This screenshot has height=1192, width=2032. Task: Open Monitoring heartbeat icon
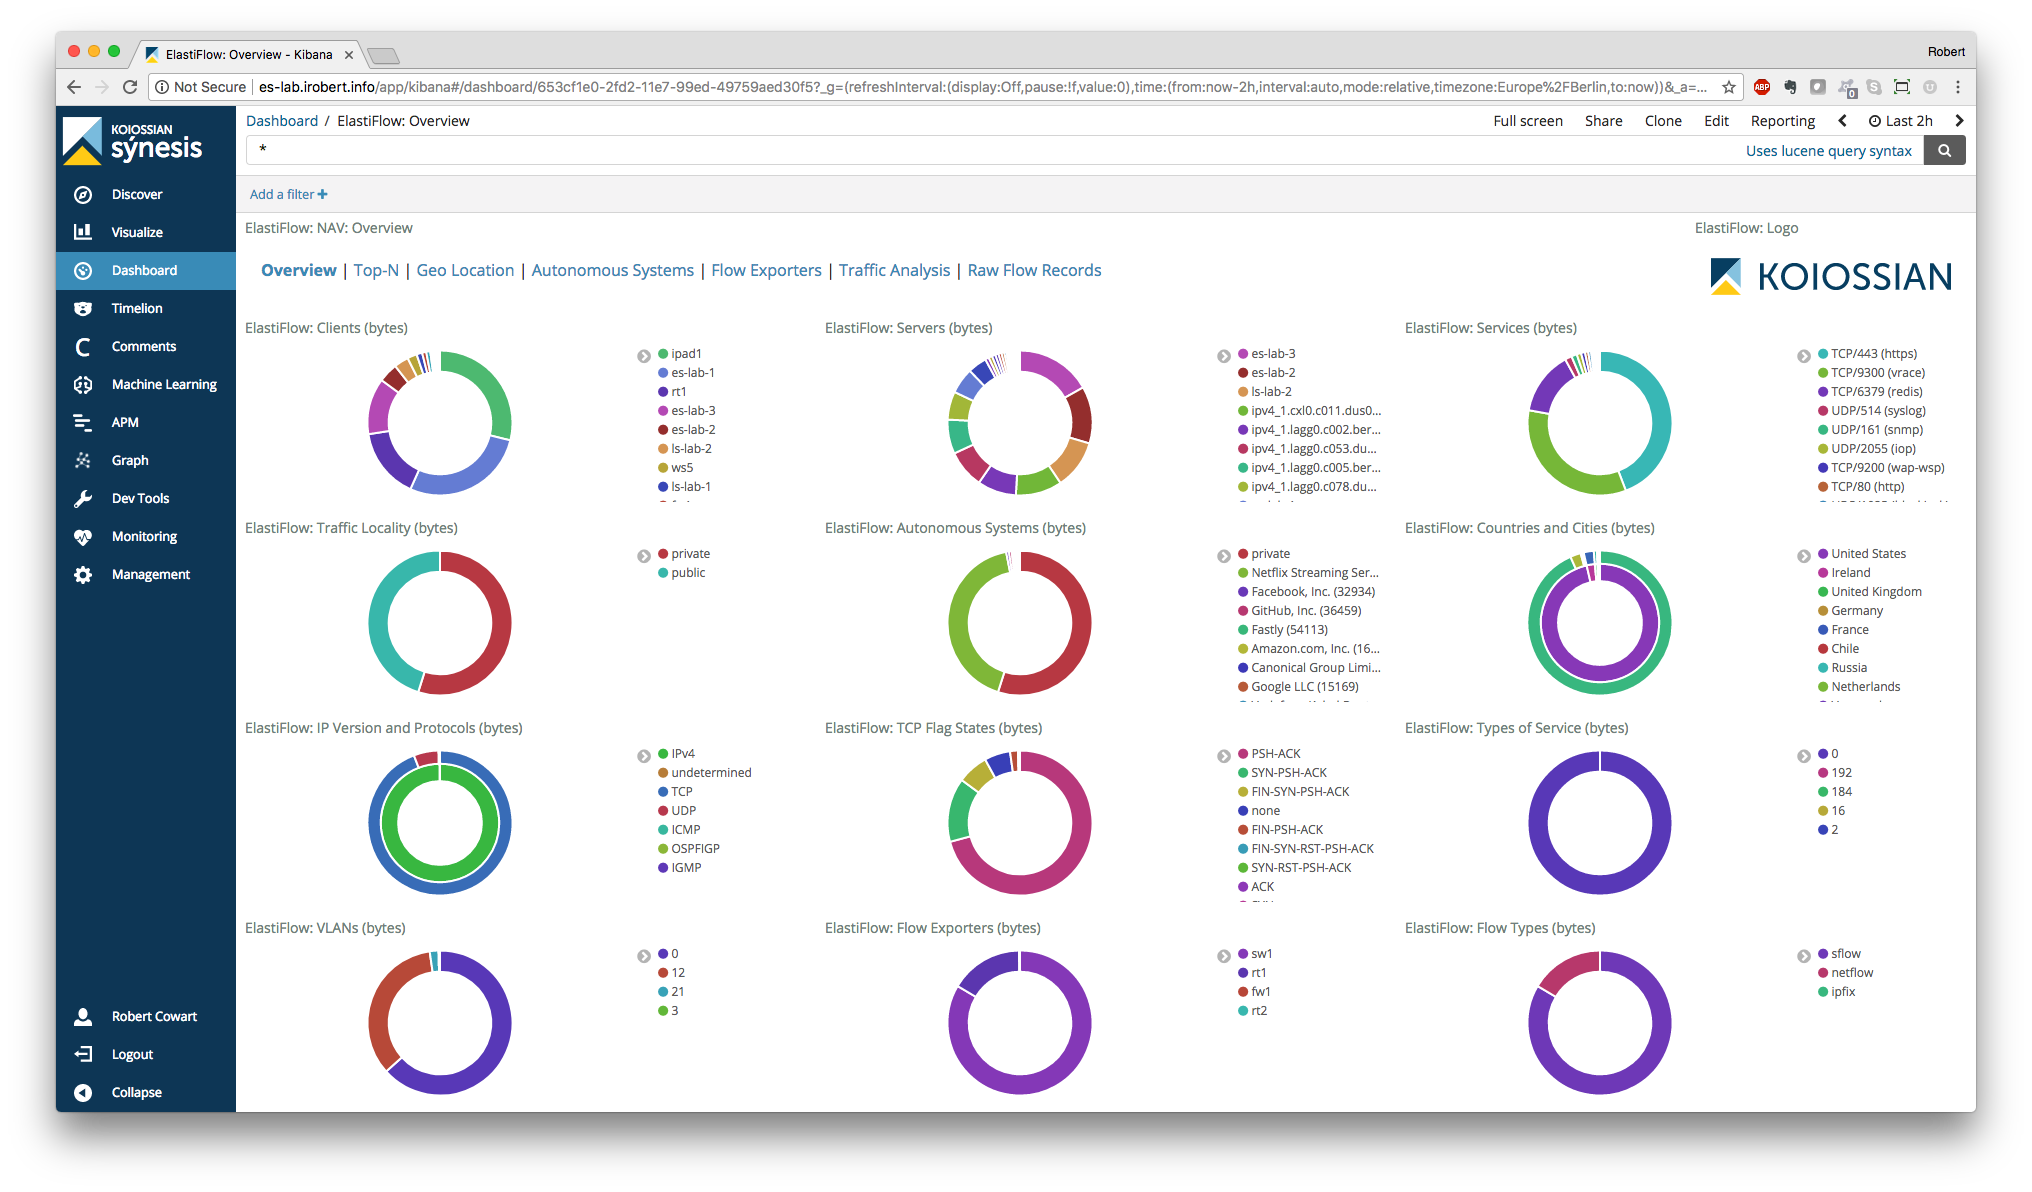pyautogui.click(x=83, y=537)
